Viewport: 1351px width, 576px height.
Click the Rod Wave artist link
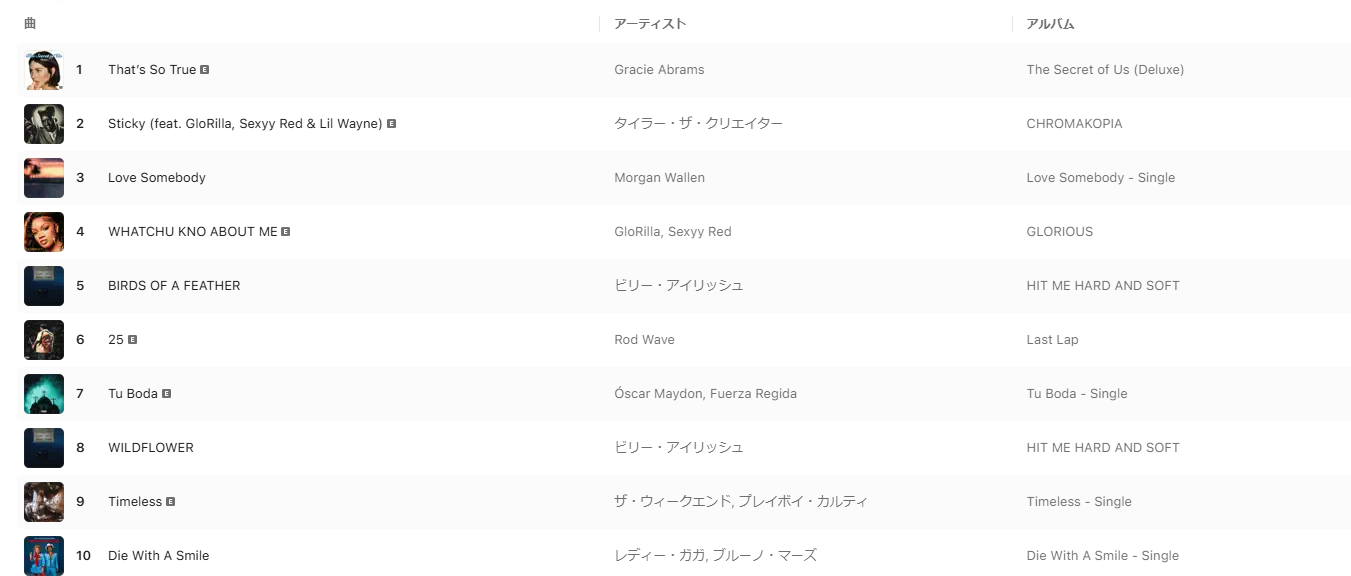coord(644,340)
